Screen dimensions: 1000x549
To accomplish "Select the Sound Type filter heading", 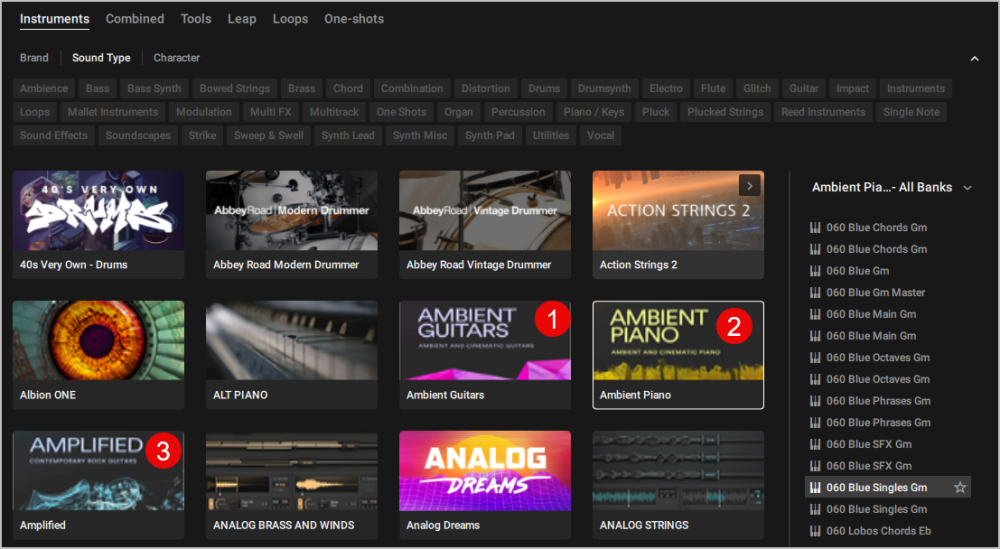I will [x=101, y=57].
